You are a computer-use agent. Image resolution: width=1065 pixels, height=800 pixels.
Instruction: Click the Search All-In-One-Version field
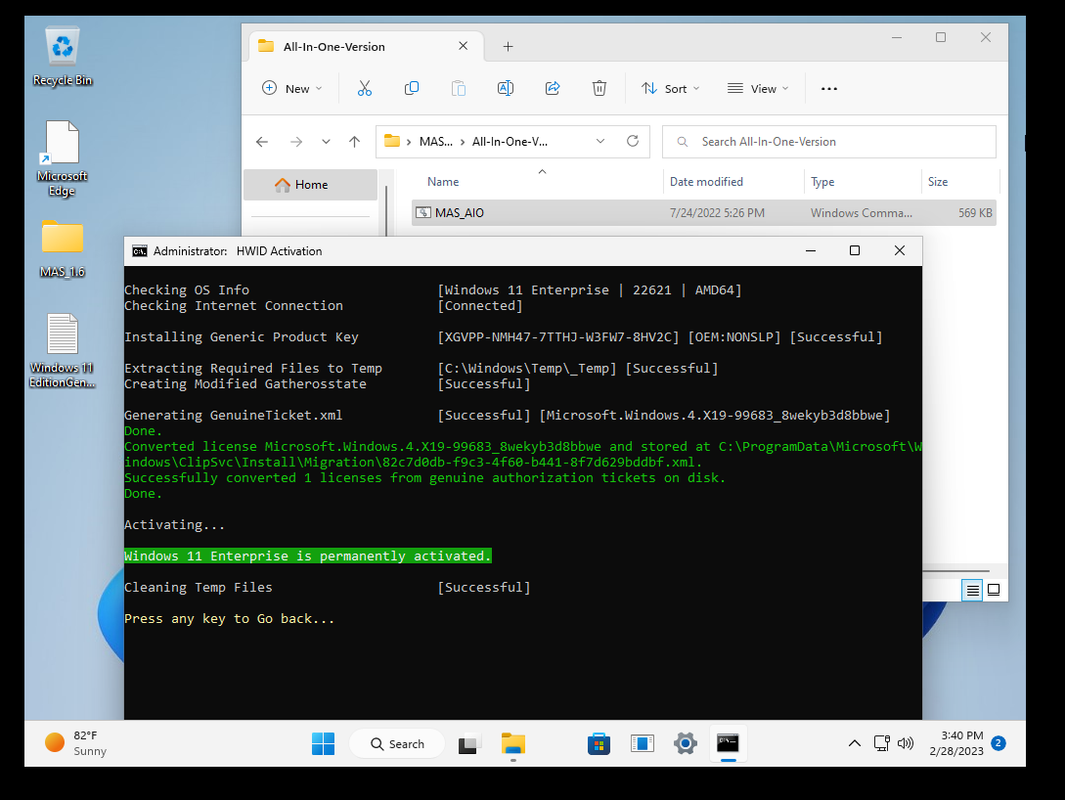coord(829,142)
